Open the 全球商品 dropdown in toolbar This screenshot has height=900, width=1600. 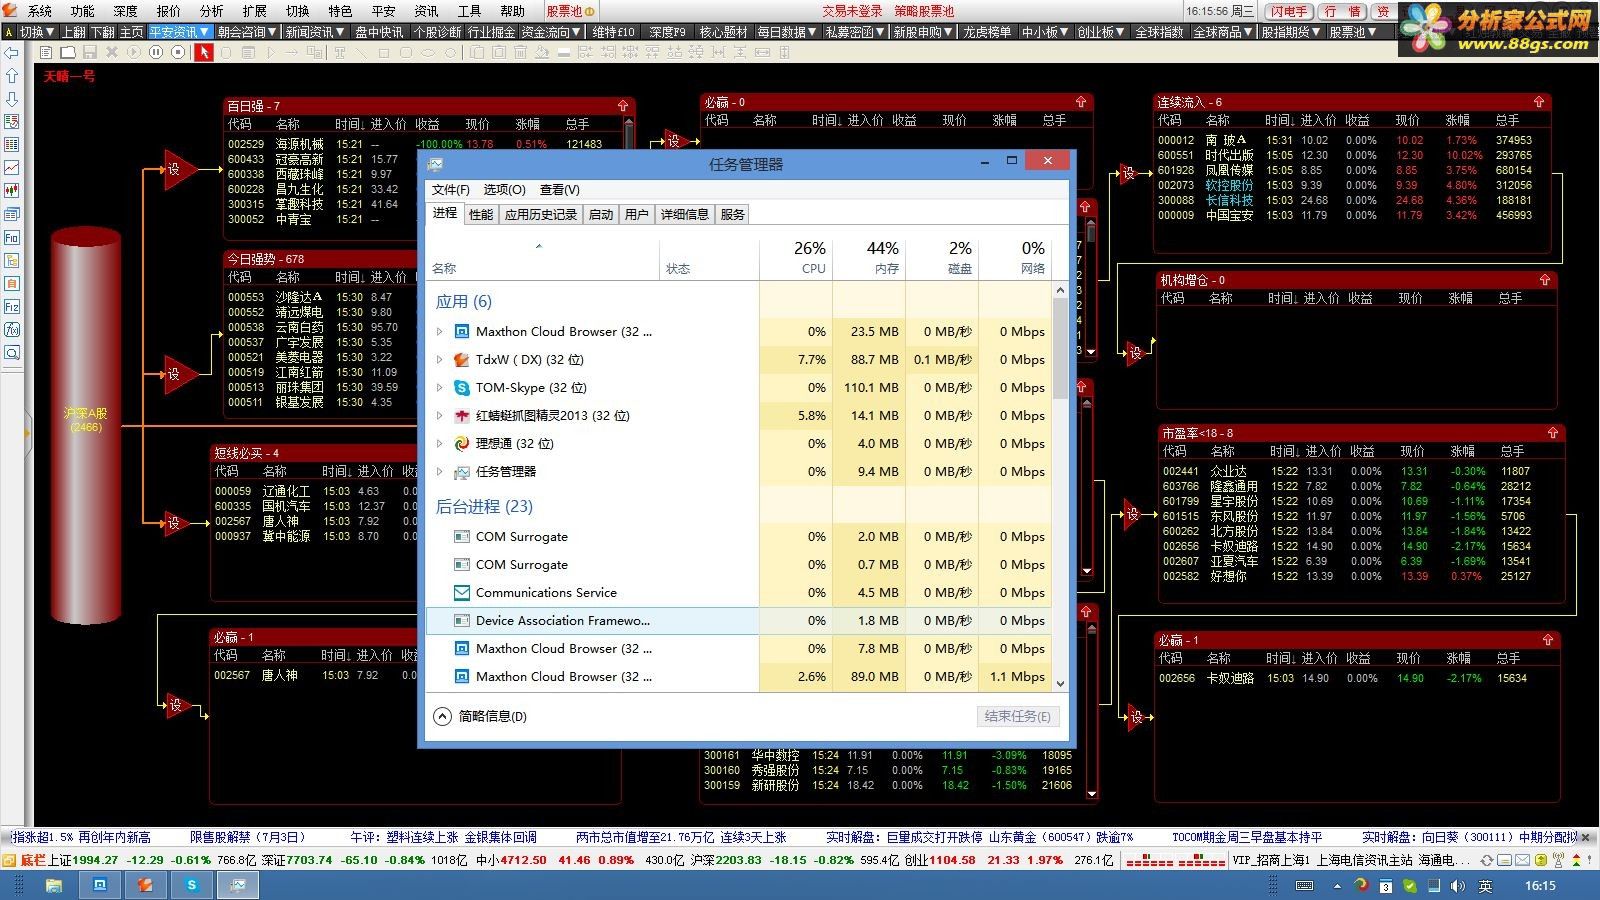pyautogui.click(x=1223, y=32)
